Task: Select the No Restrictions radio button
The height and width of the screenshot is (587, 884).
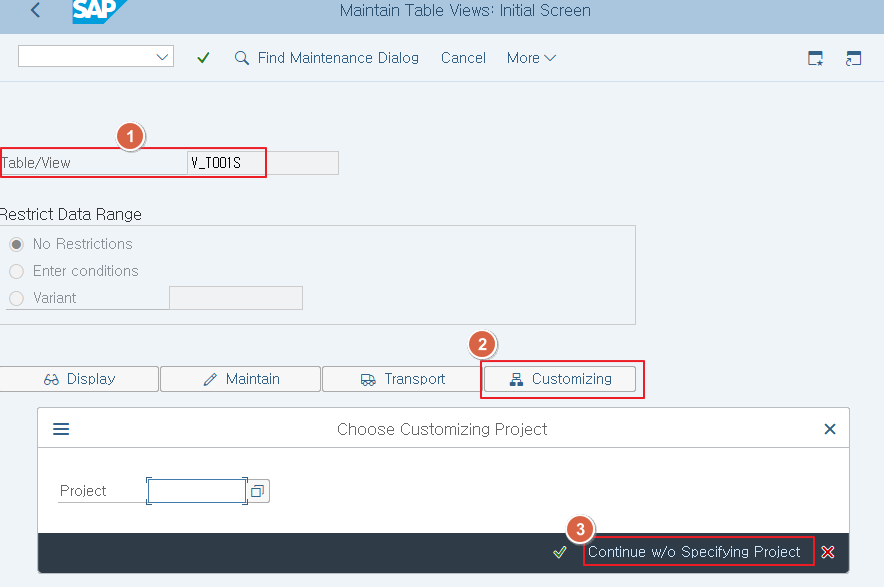Action: pos(16,244)
